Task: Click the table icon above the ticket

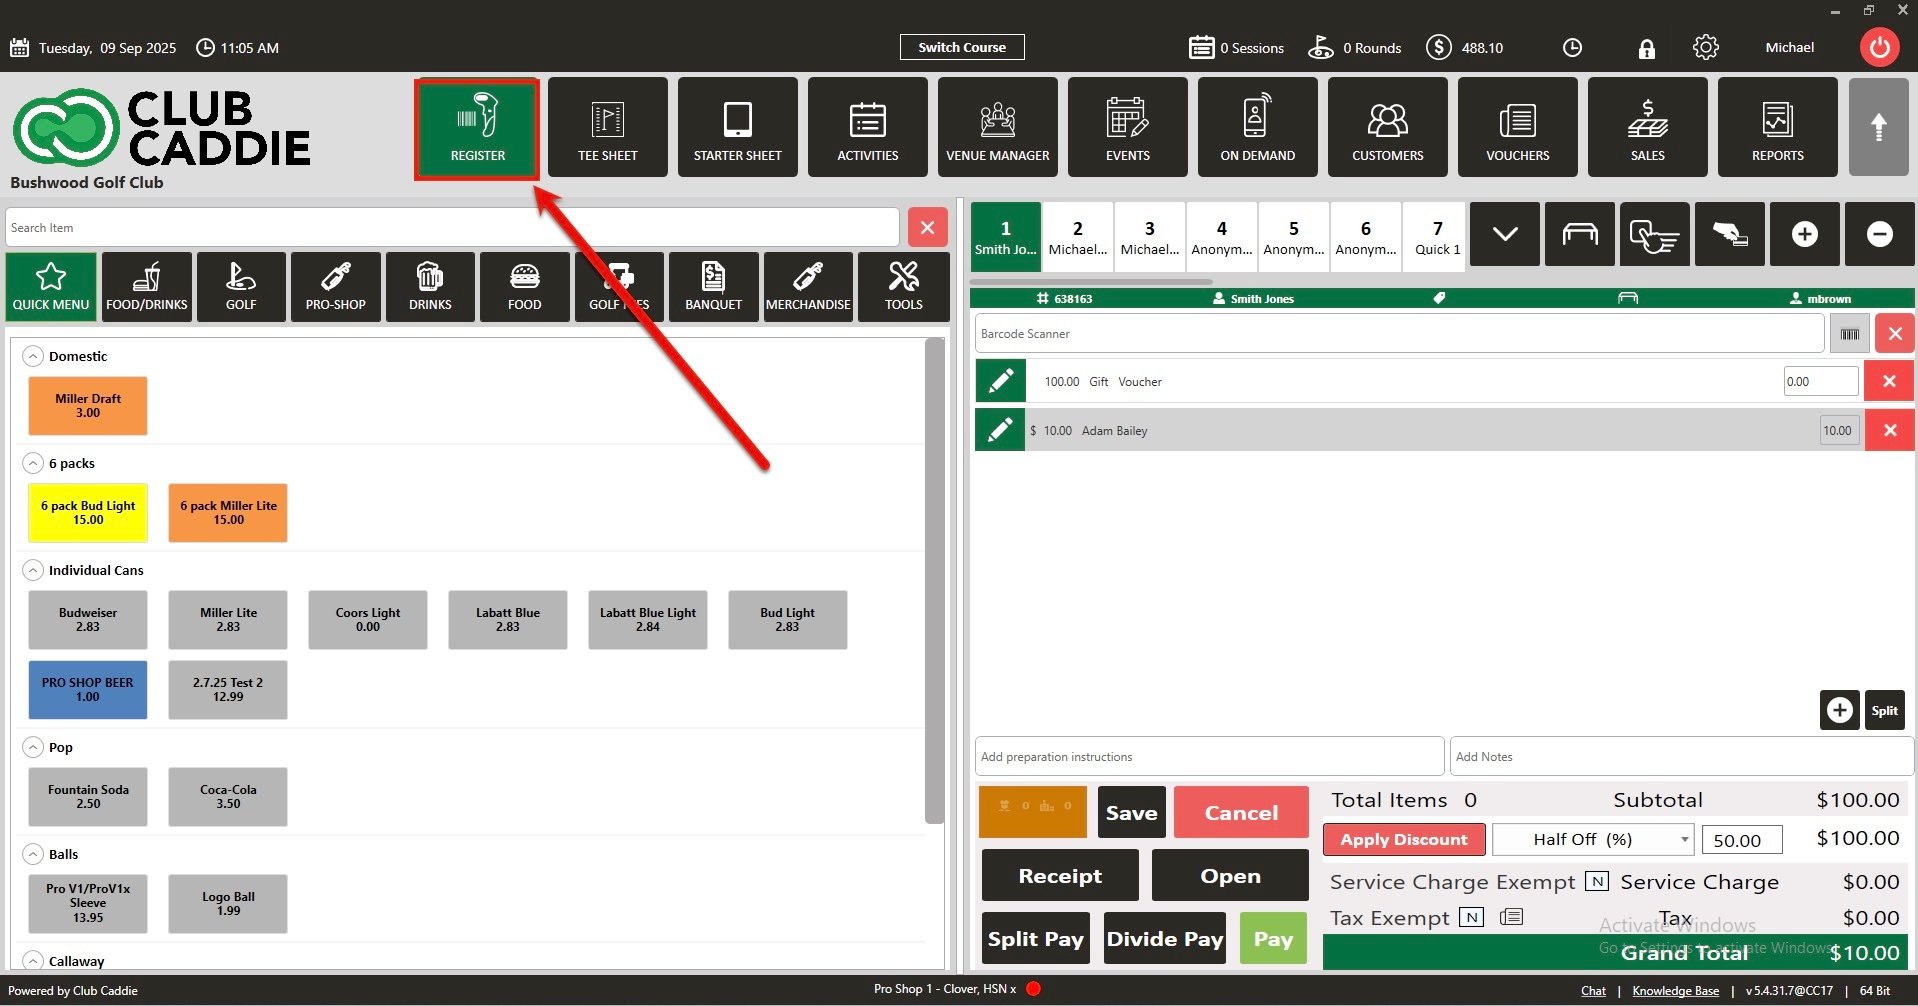Action: (1579, 234)
